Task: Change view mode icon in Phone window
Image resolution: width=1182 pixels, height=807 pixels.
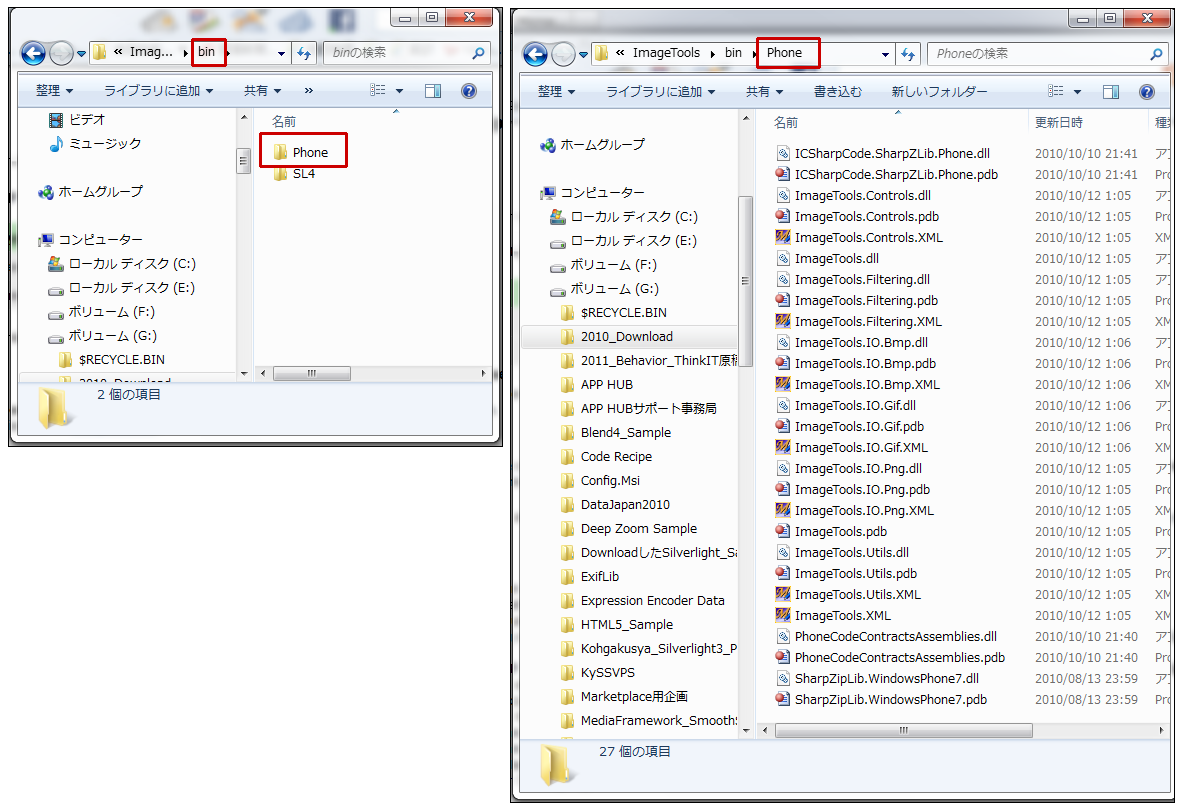Action: [1055, 91]
